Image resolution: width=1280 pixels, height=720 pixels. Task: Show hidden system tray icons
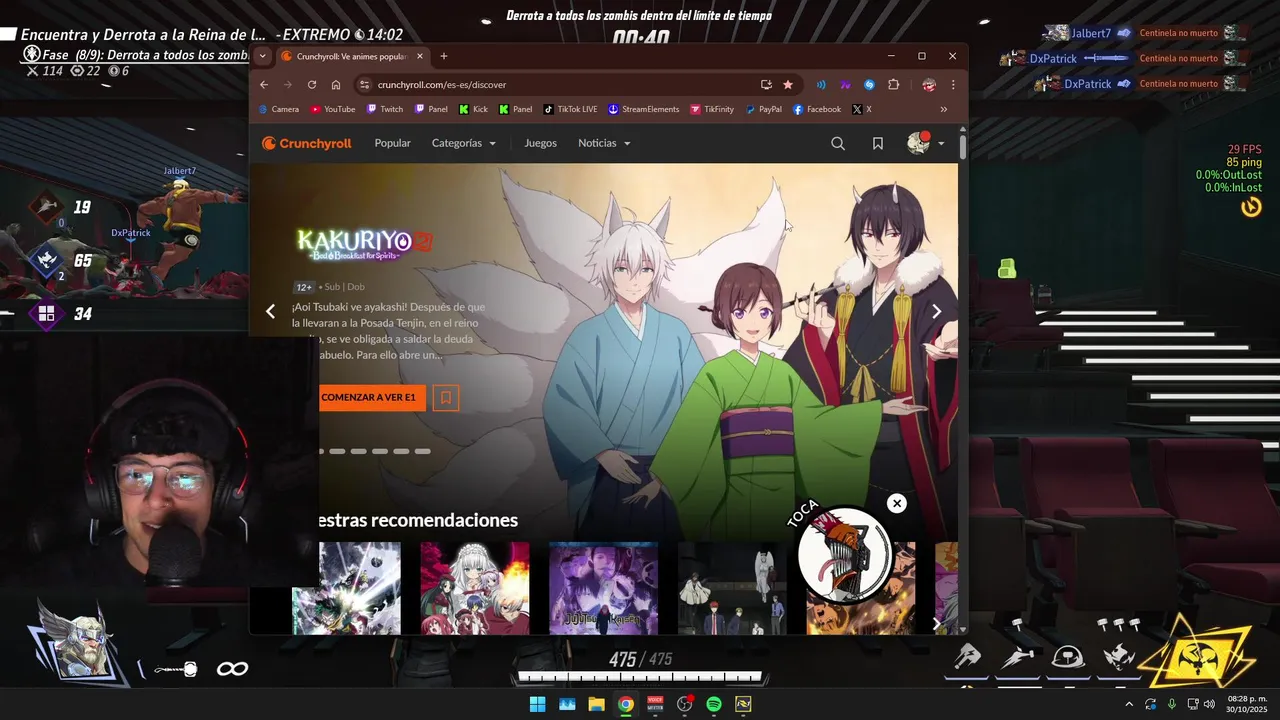tap(1129, 704)
